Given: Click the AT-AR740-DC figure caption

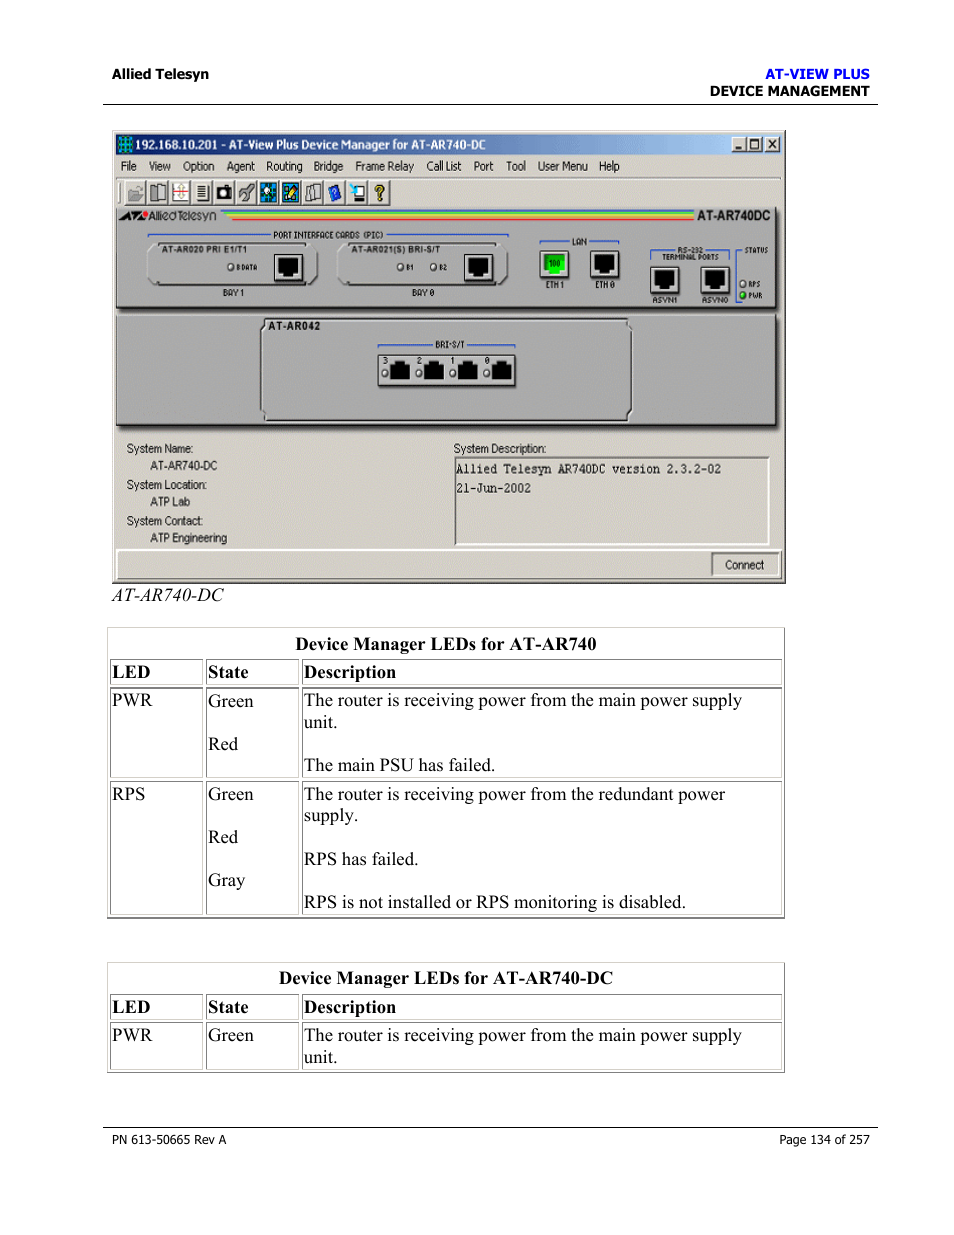Looking at the screenshot, I should pyautogui.click(x=168, y=595).
